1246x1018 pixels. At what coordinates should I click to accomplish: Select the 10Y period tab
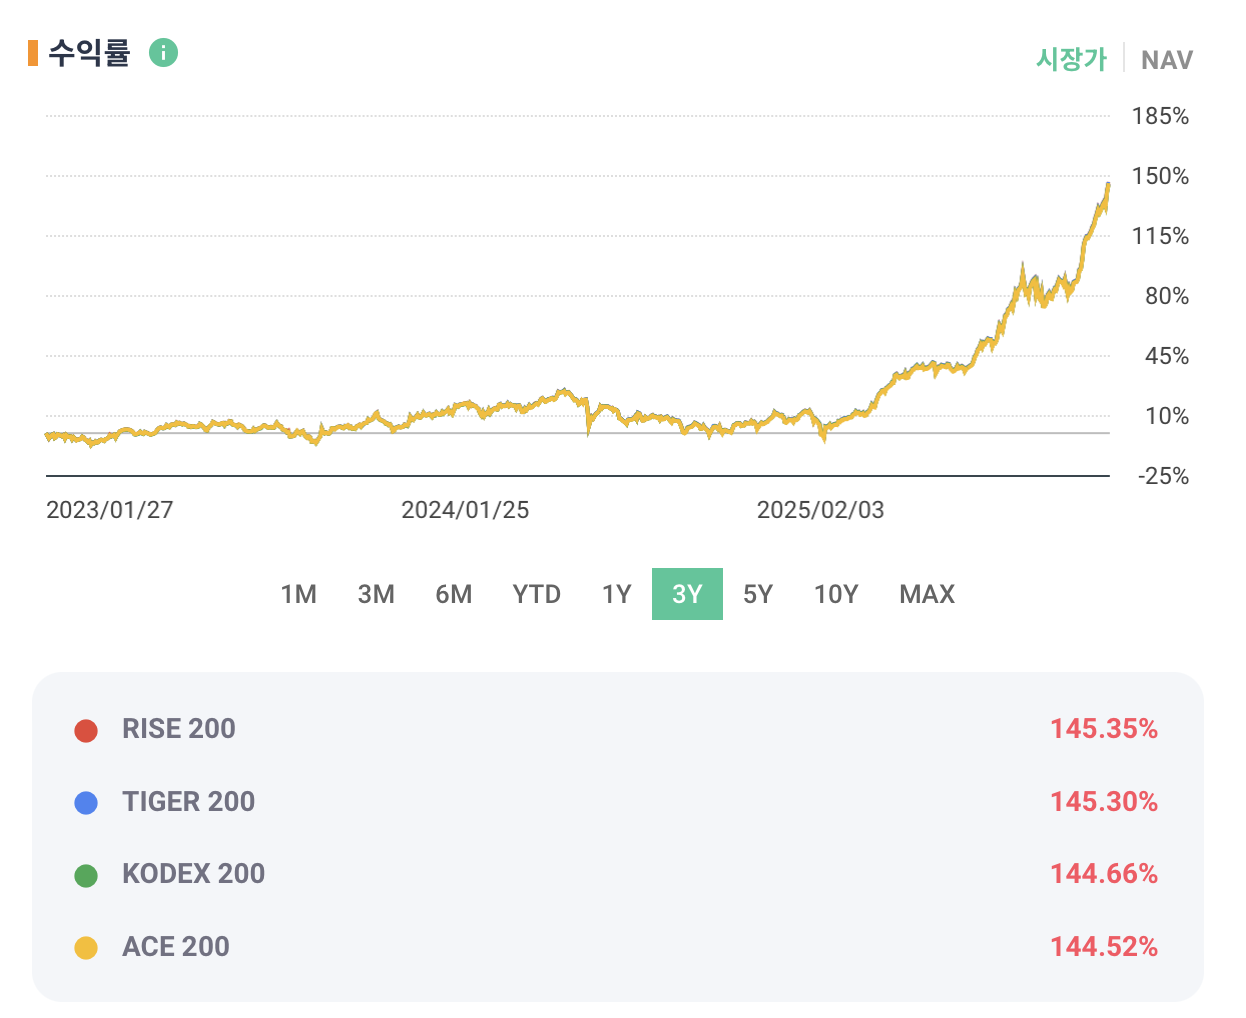[836, 594]
